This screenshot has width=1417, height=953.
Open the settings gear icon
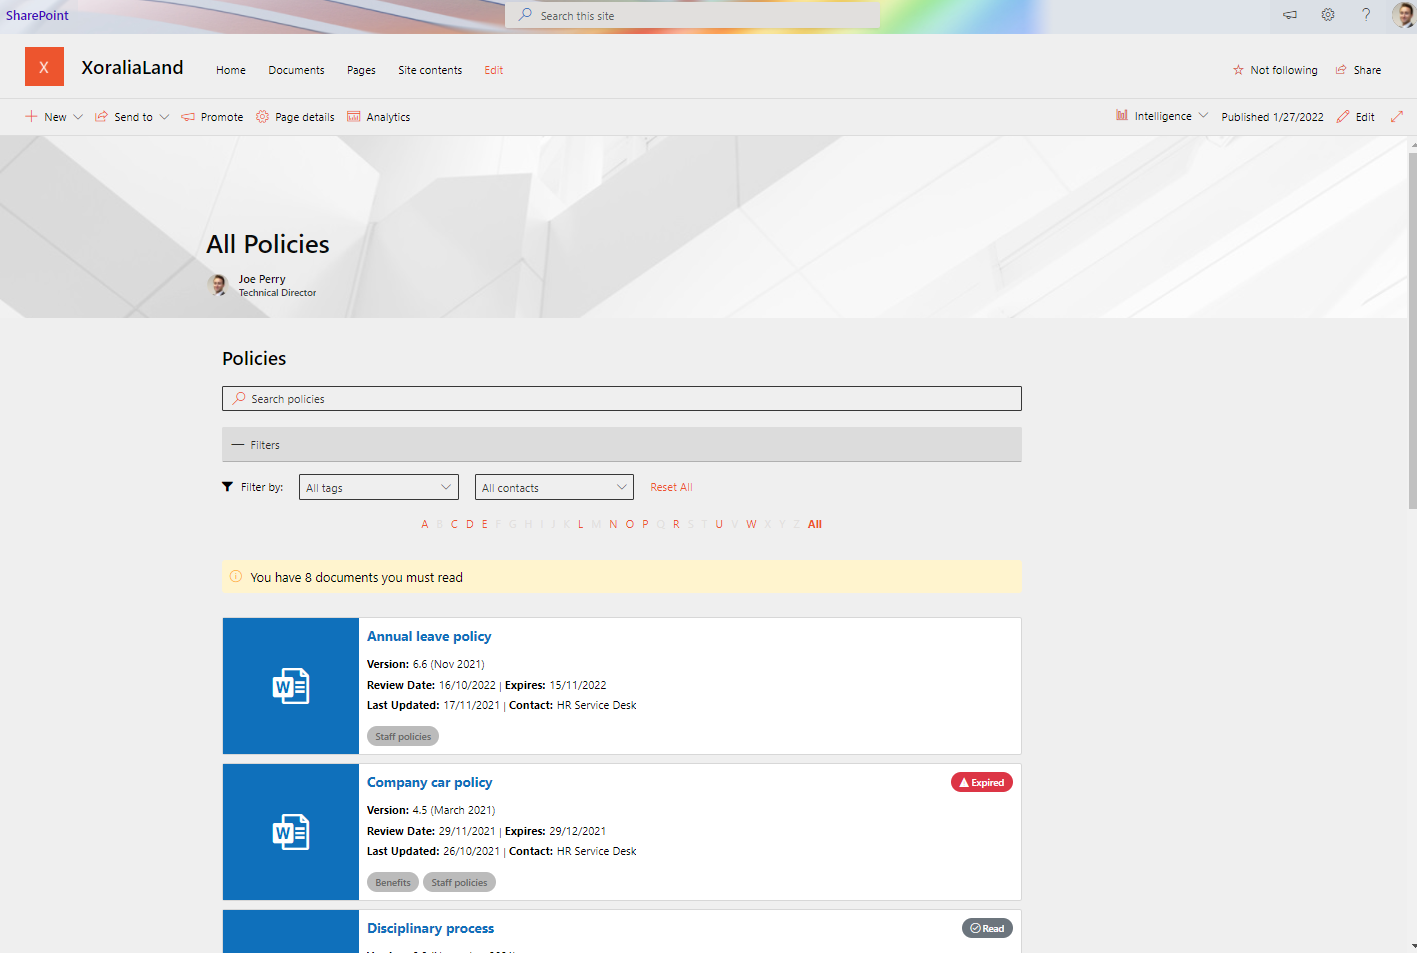point(1328,15)
